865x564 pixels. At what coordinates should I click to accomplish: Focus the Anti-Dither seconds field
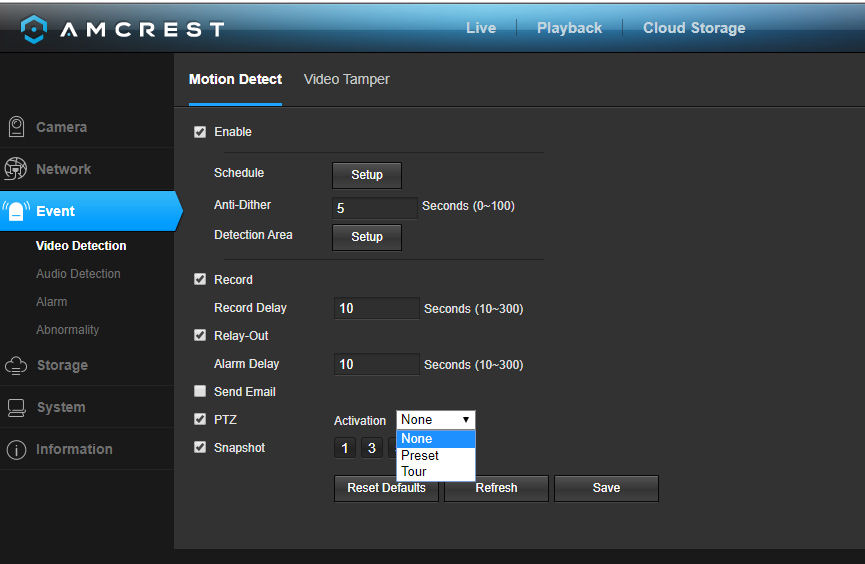pyautogui.click(x=375, y=207)
